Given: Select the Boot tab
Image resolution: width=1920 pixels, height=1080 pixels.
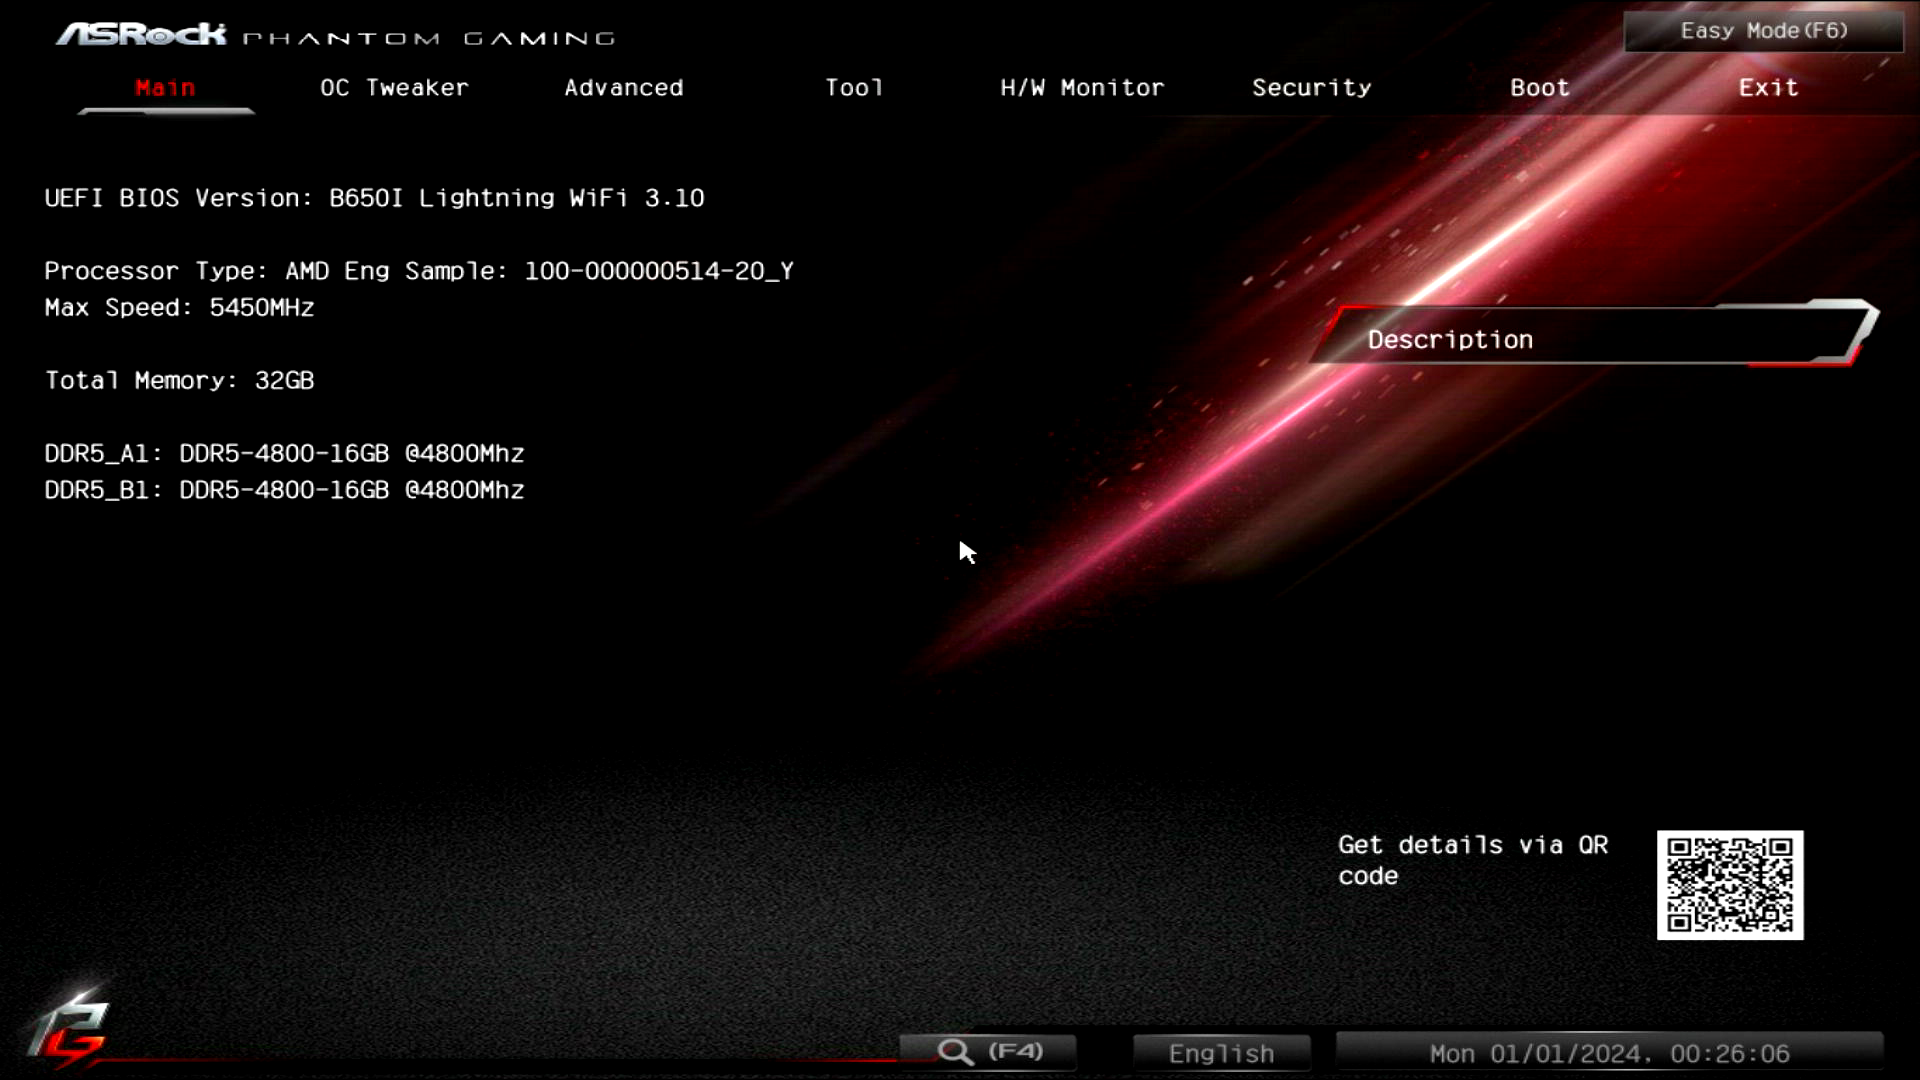Looking at the screenshot, I should (x=1539, y=88).
